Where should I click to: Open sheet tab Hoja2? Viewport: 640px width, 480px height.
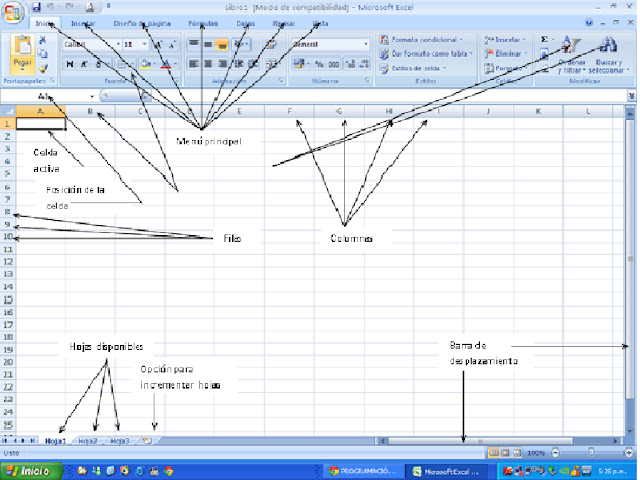coord(88,441)
